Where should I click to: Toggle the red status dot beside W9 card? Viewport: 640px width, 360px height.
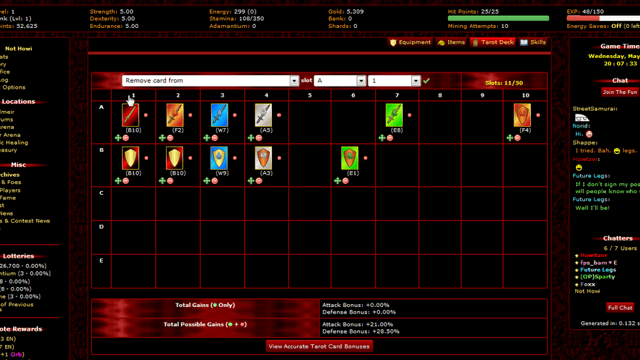pos(235,158)
